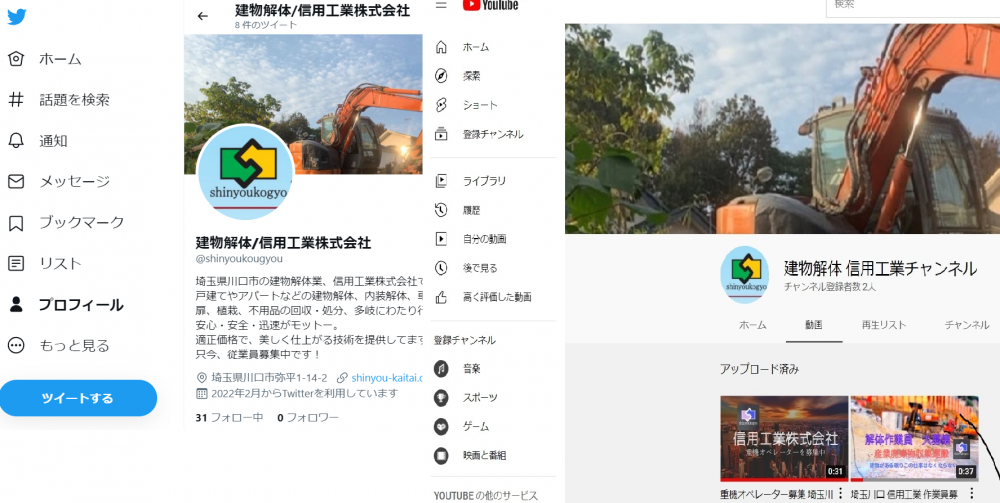The width and height of the screenshot is (1000, 503).
Task: Open Lists icon (リスト)
Action: point(16,263)
